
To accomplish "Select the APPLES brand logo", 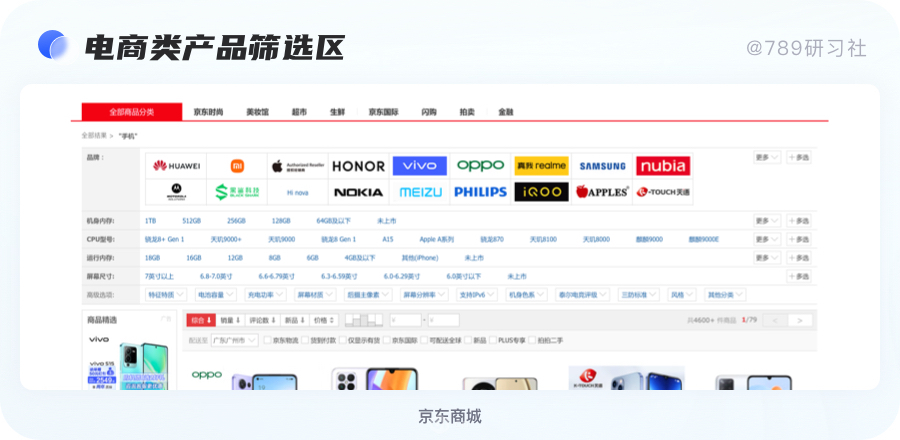I will tap(602, 192).
